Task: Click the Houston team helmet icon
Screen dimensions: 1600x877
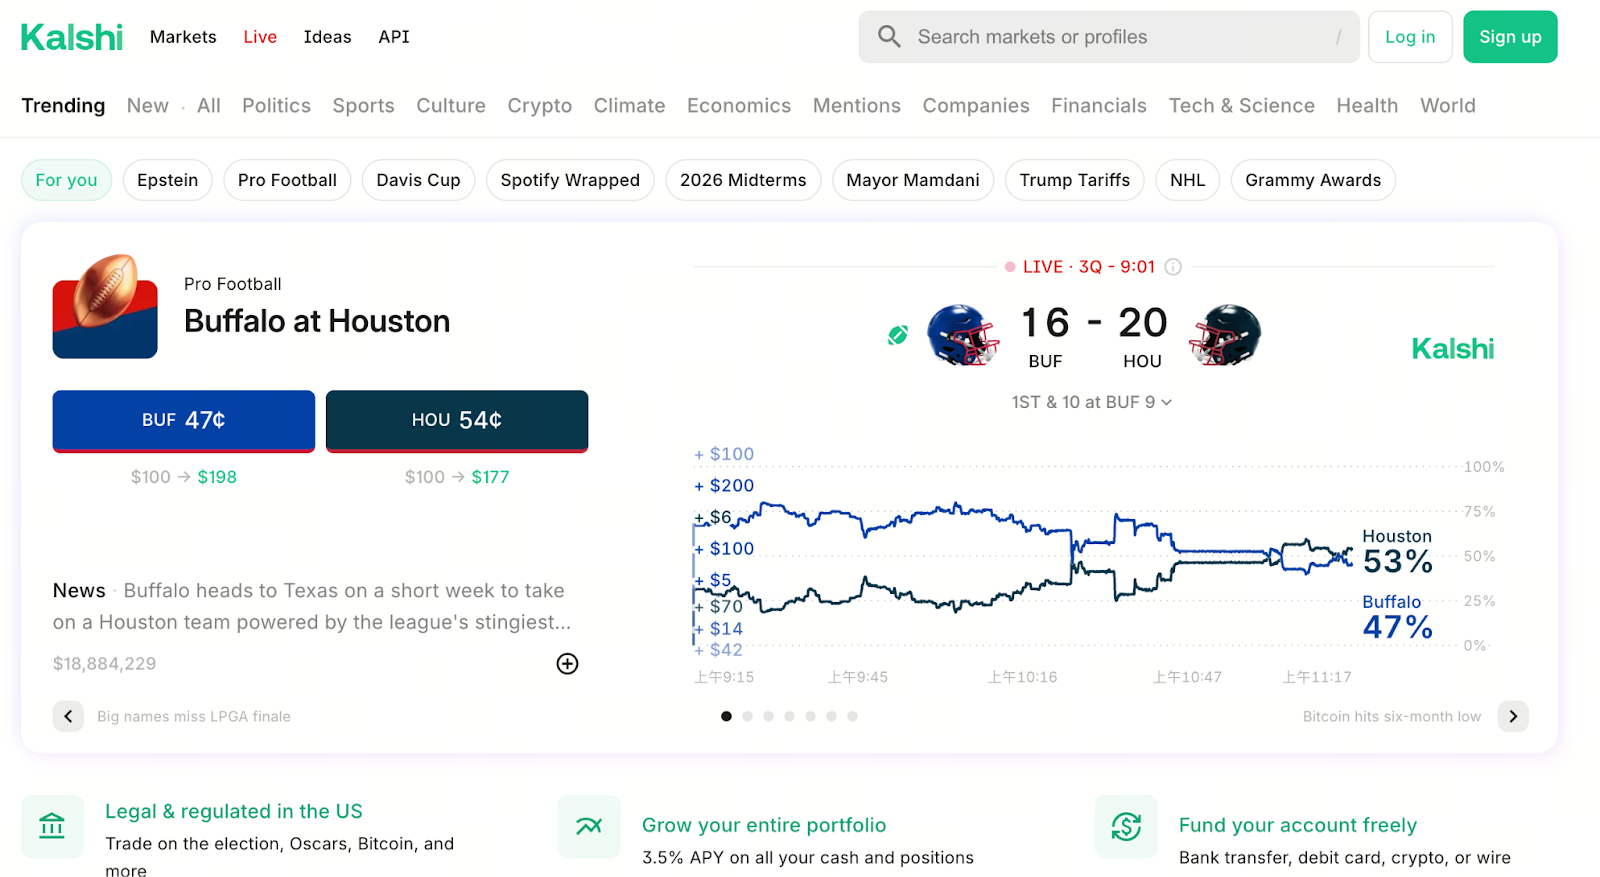Action: [1225, 335]
